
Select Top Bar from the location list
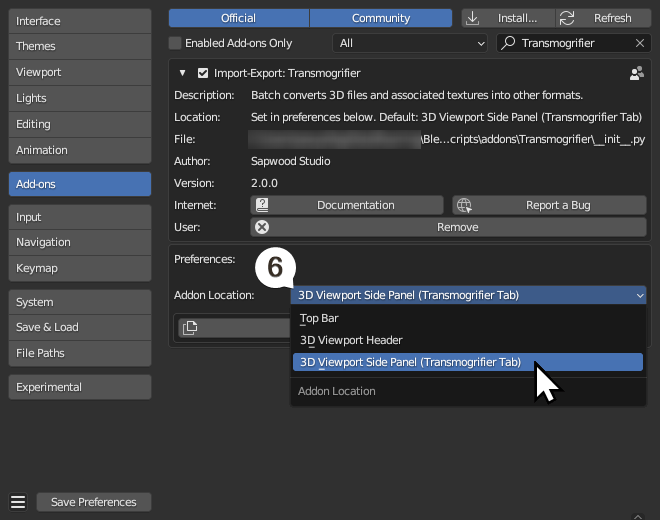click(x=320, y=319)
